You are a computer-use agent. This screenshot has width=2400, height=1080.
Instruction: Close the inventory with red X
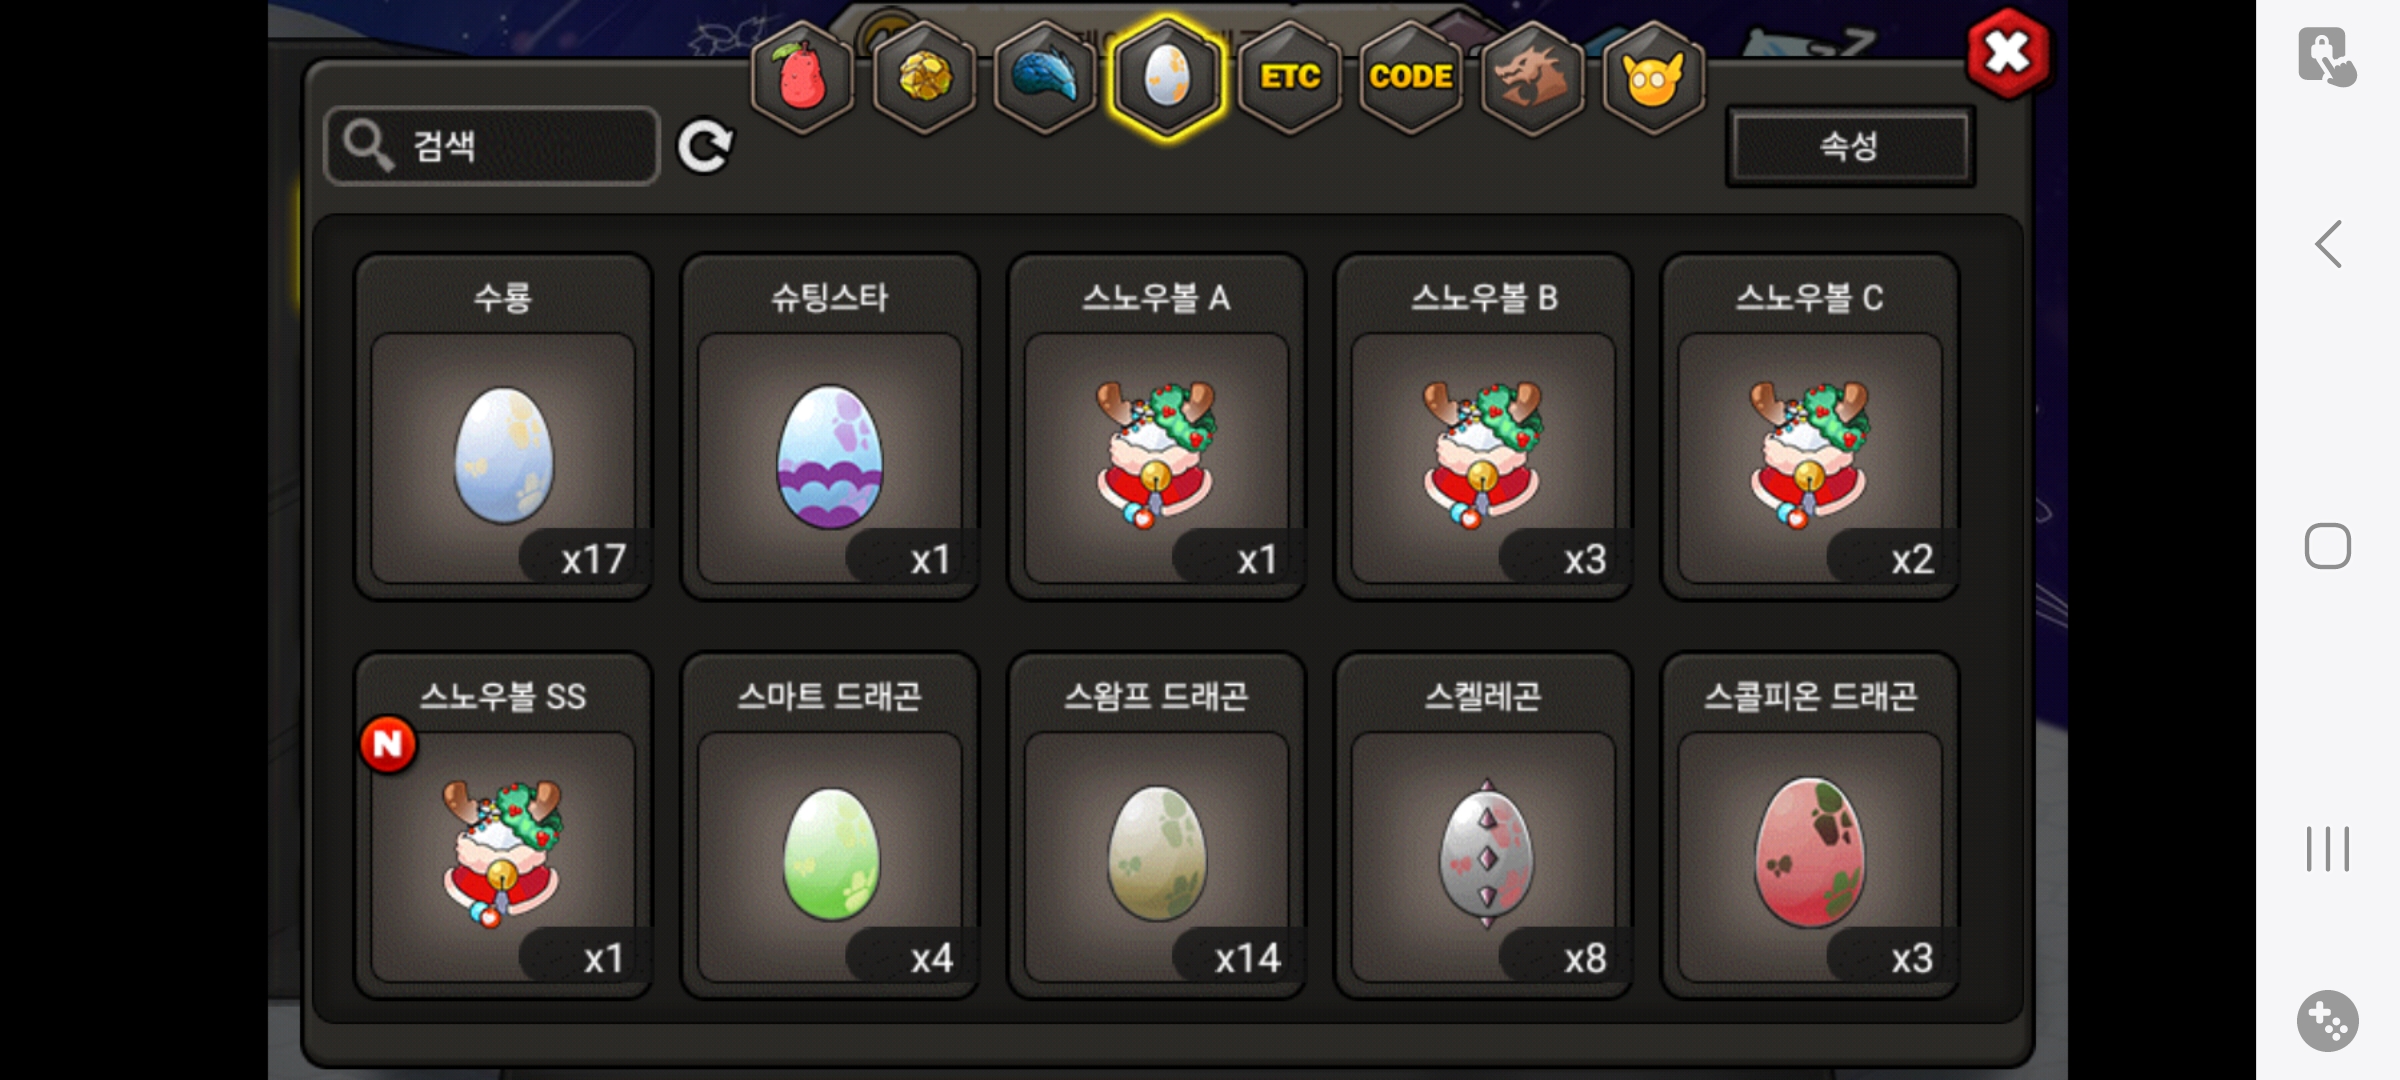(2008, 53)
